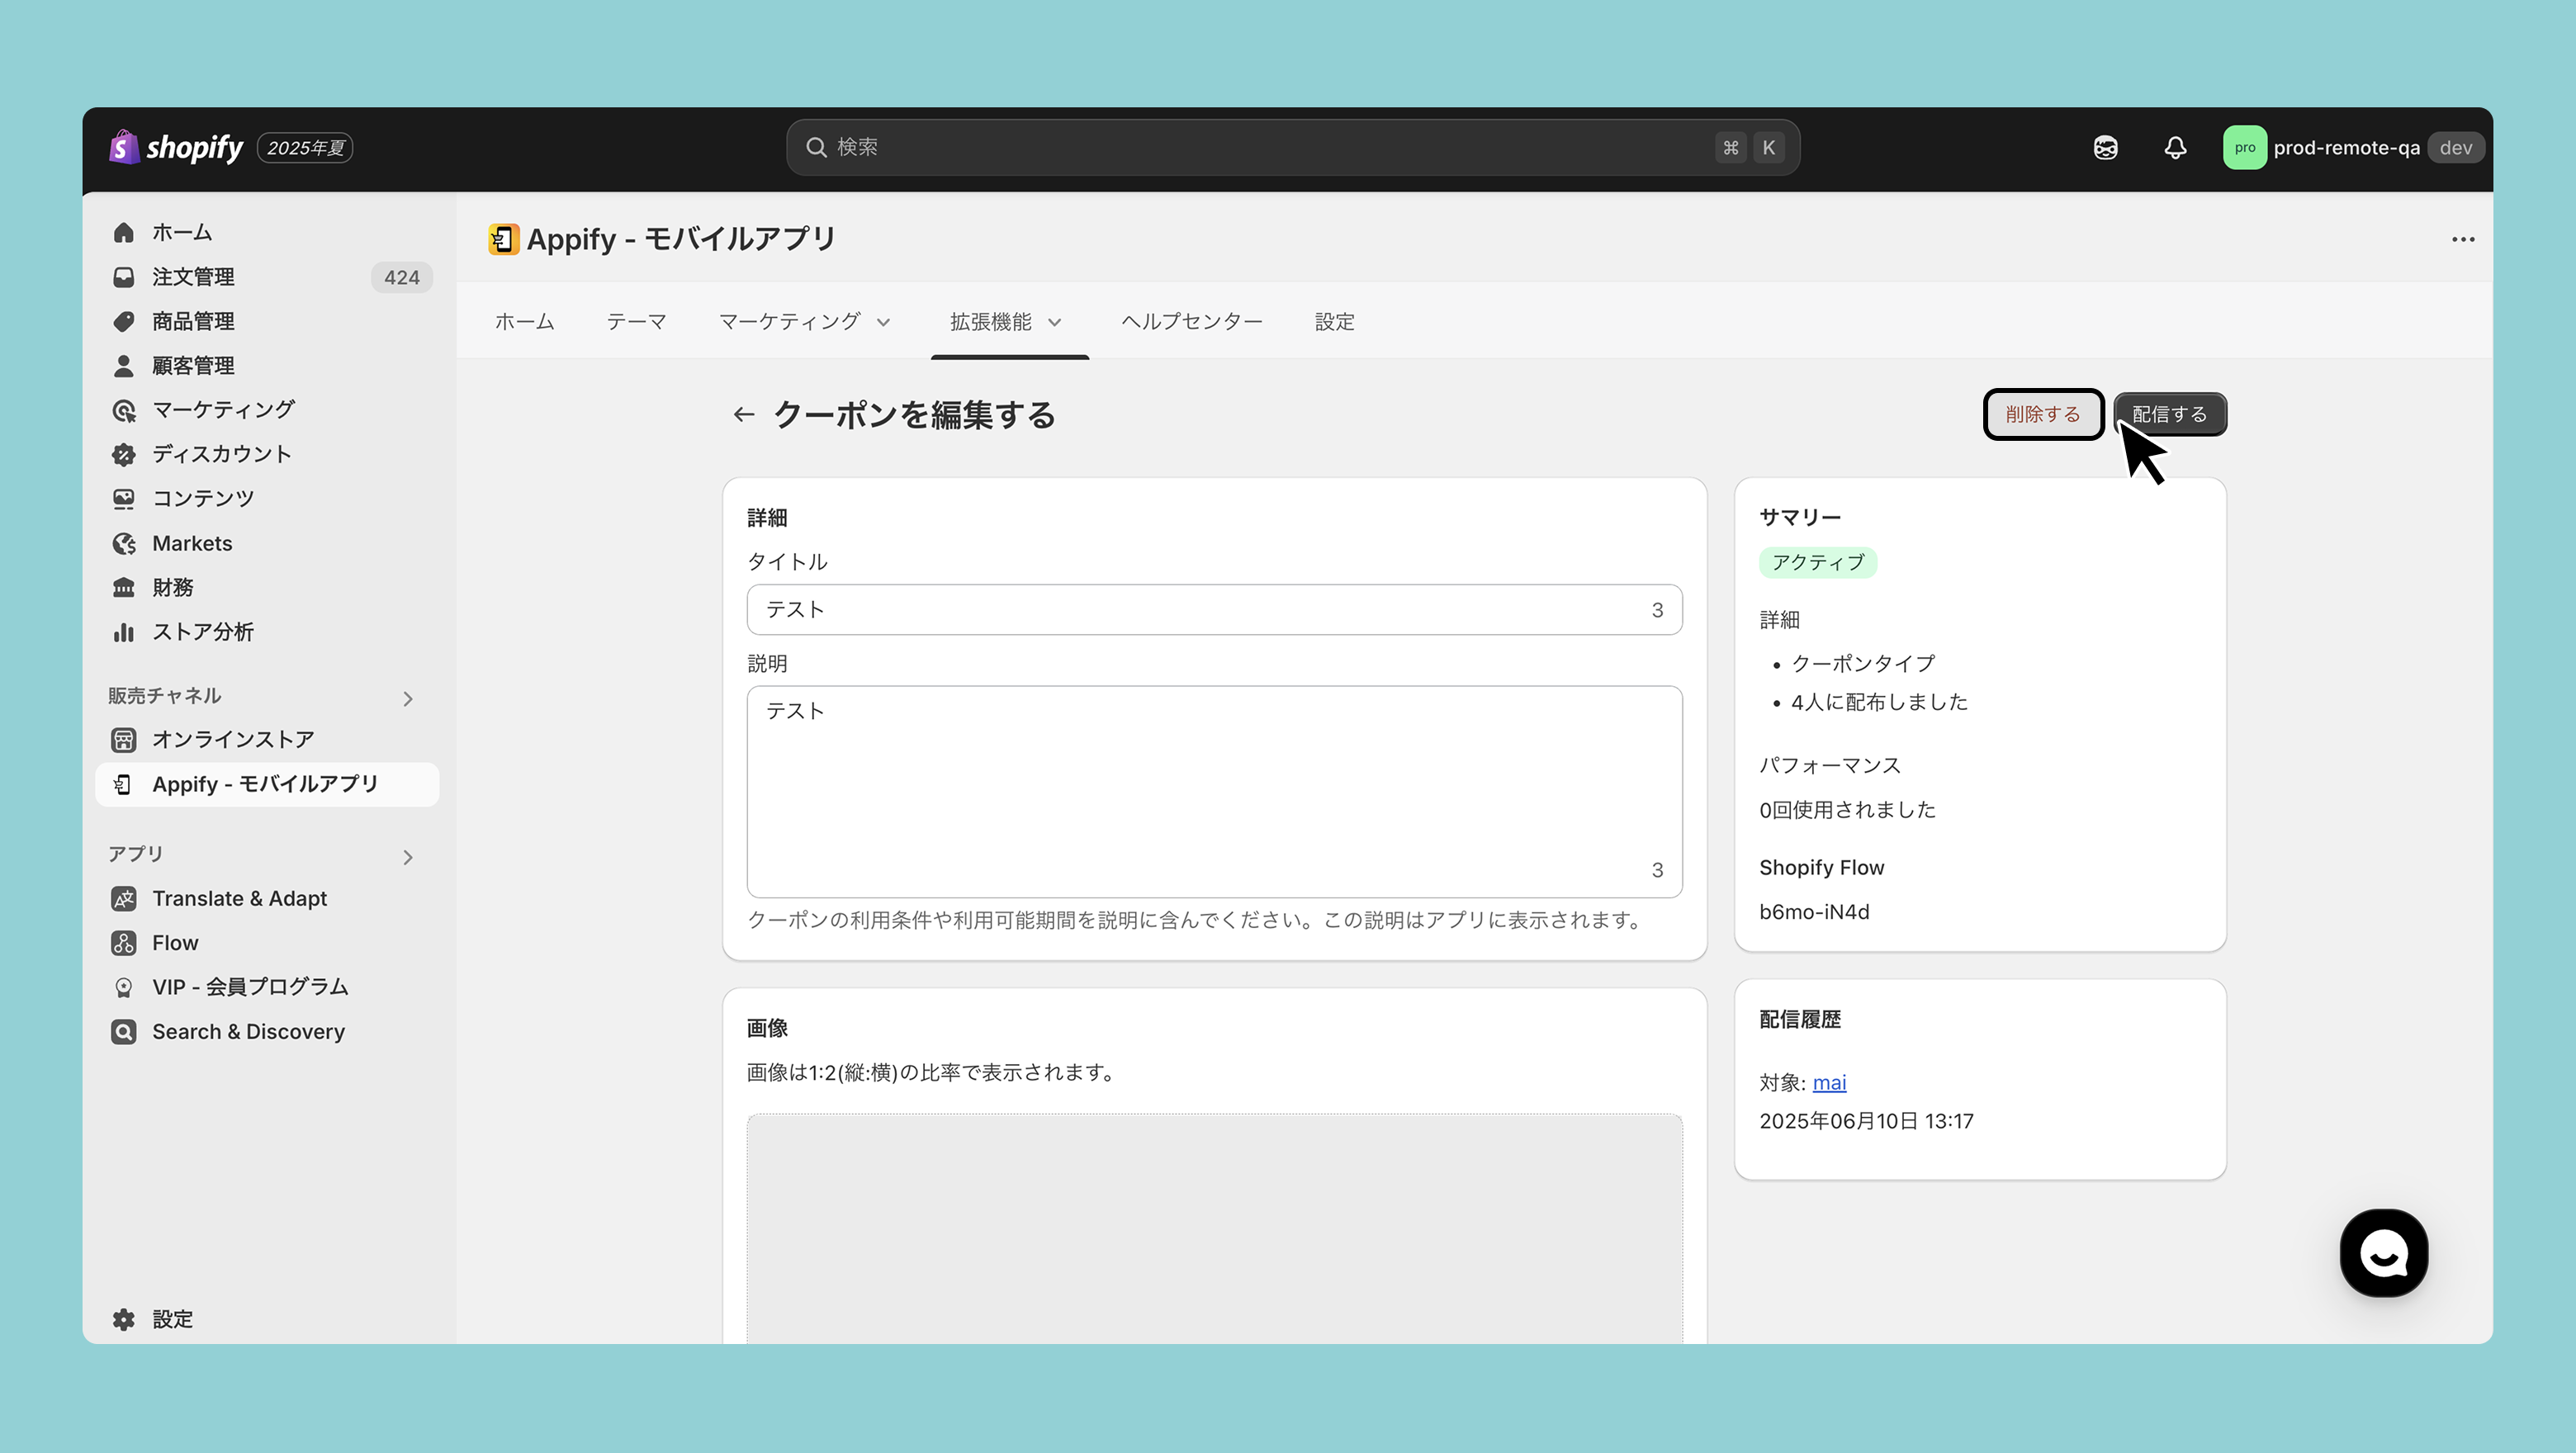The width and height of the screenshot is (2576, 1453).
Task: Click the タイトル input field
Action: 1200,610
